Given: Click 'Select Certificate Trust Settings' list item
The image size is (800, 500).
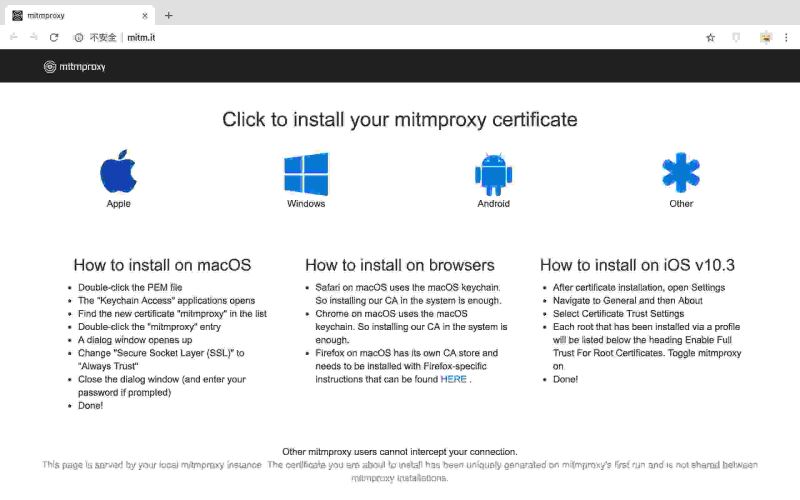Looking at the screenshot, I should [618, 313].
